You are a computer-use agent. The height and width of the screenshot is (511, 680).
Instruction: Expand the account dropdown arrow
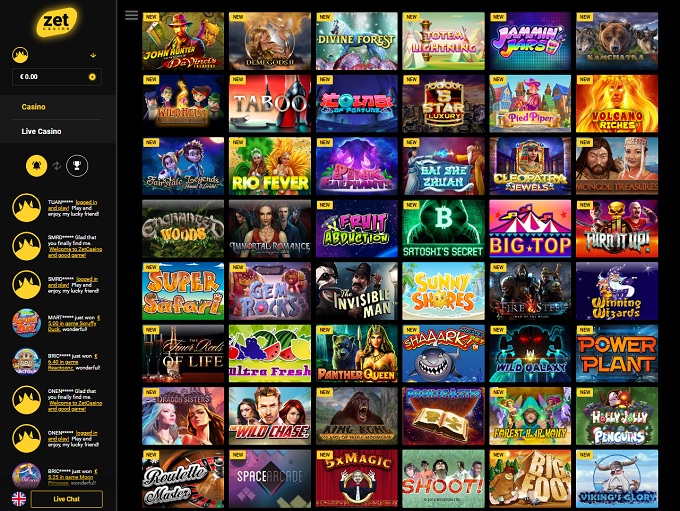point(93,56)
